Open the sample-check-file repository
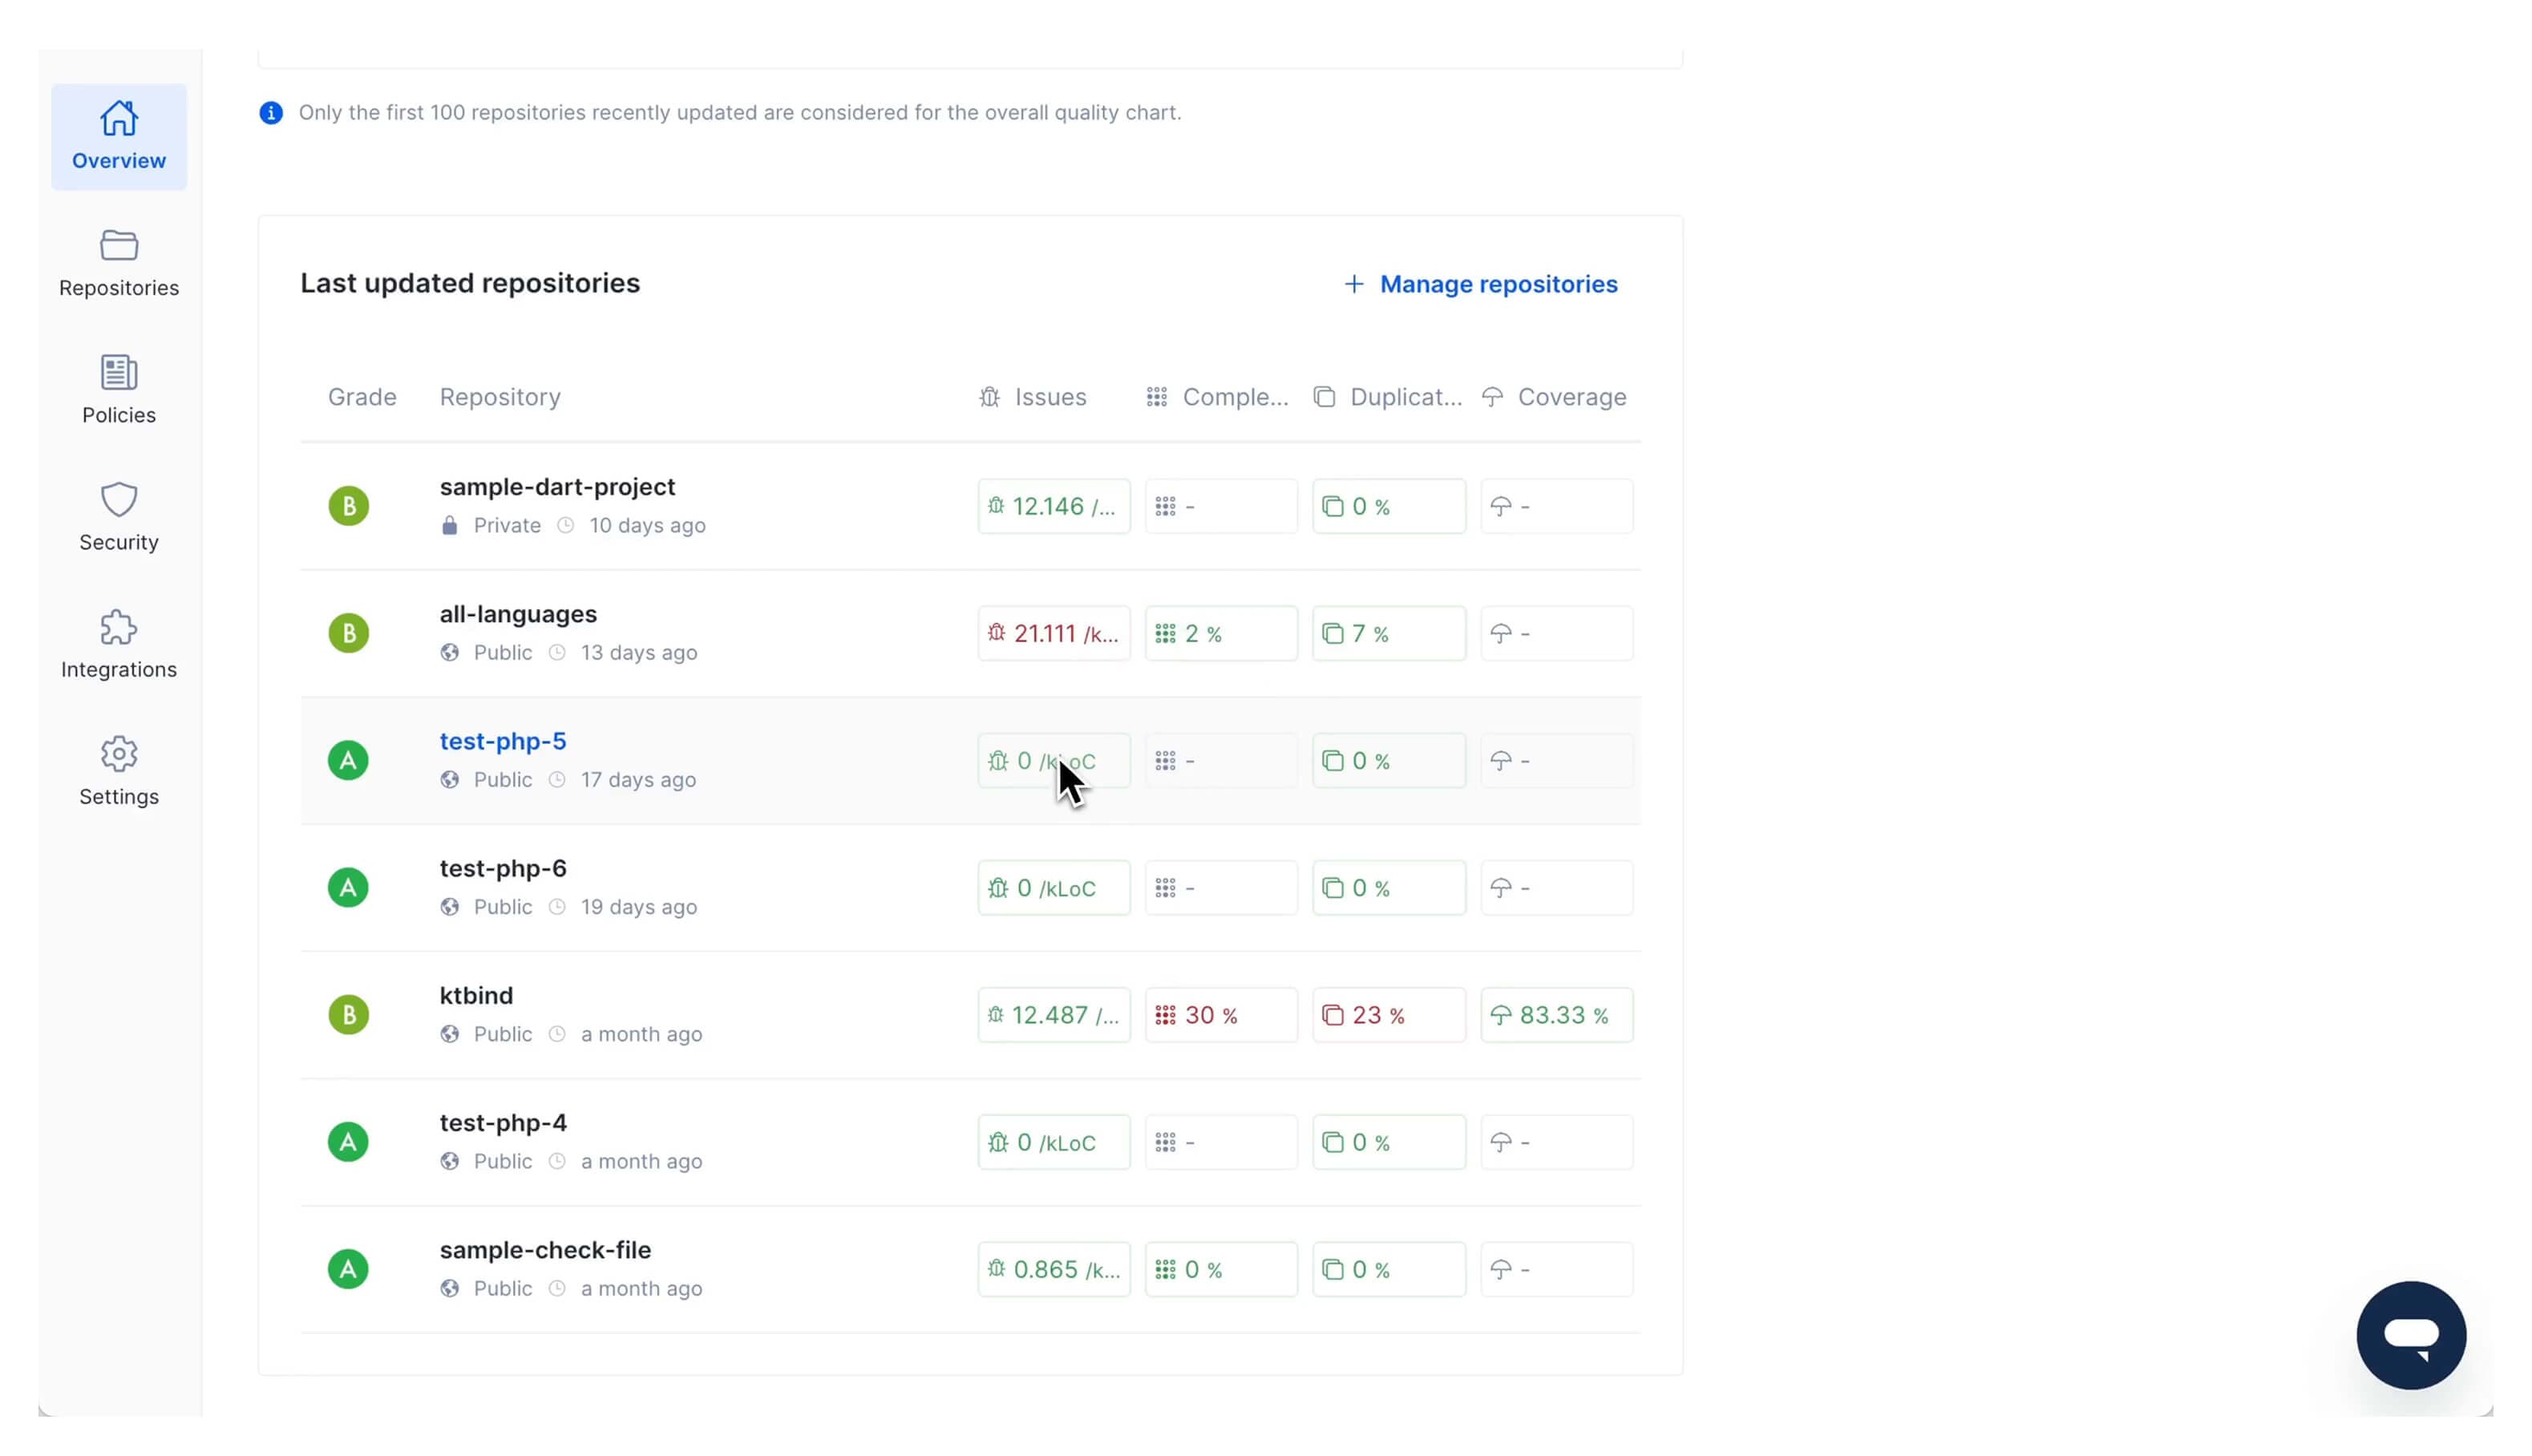The width and height of the screenshot is (2532, 1456). point(545,1249)
